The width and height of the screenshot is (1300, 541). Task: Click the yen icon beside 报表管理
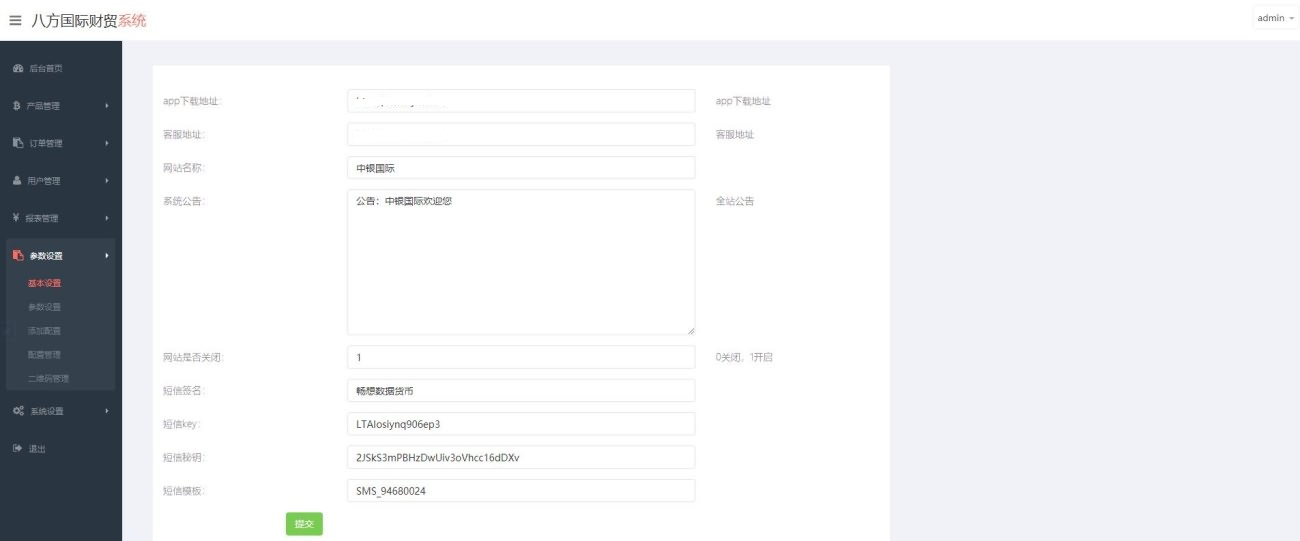(x=17, y=218)
